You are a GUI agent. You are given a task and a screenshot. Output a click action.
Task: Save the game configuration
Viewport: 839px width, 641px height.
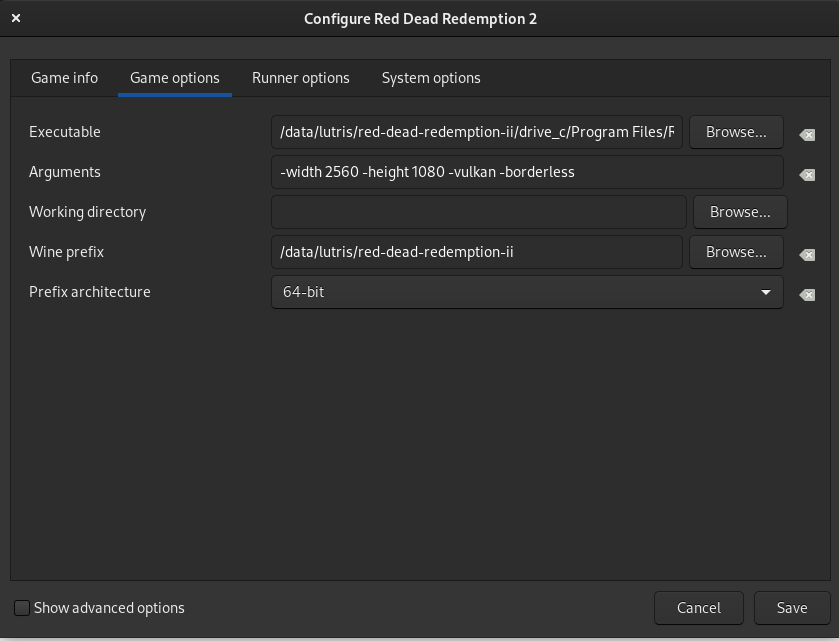[792, 608]
